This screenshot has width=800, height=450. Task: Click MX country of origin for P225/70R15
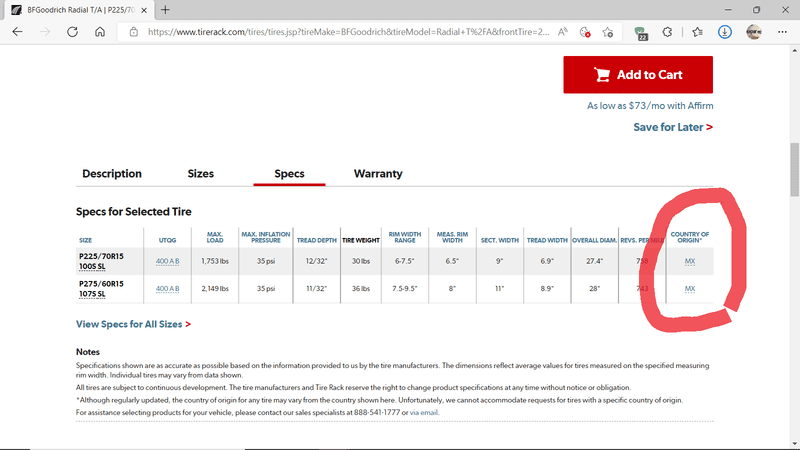point(690,261)
